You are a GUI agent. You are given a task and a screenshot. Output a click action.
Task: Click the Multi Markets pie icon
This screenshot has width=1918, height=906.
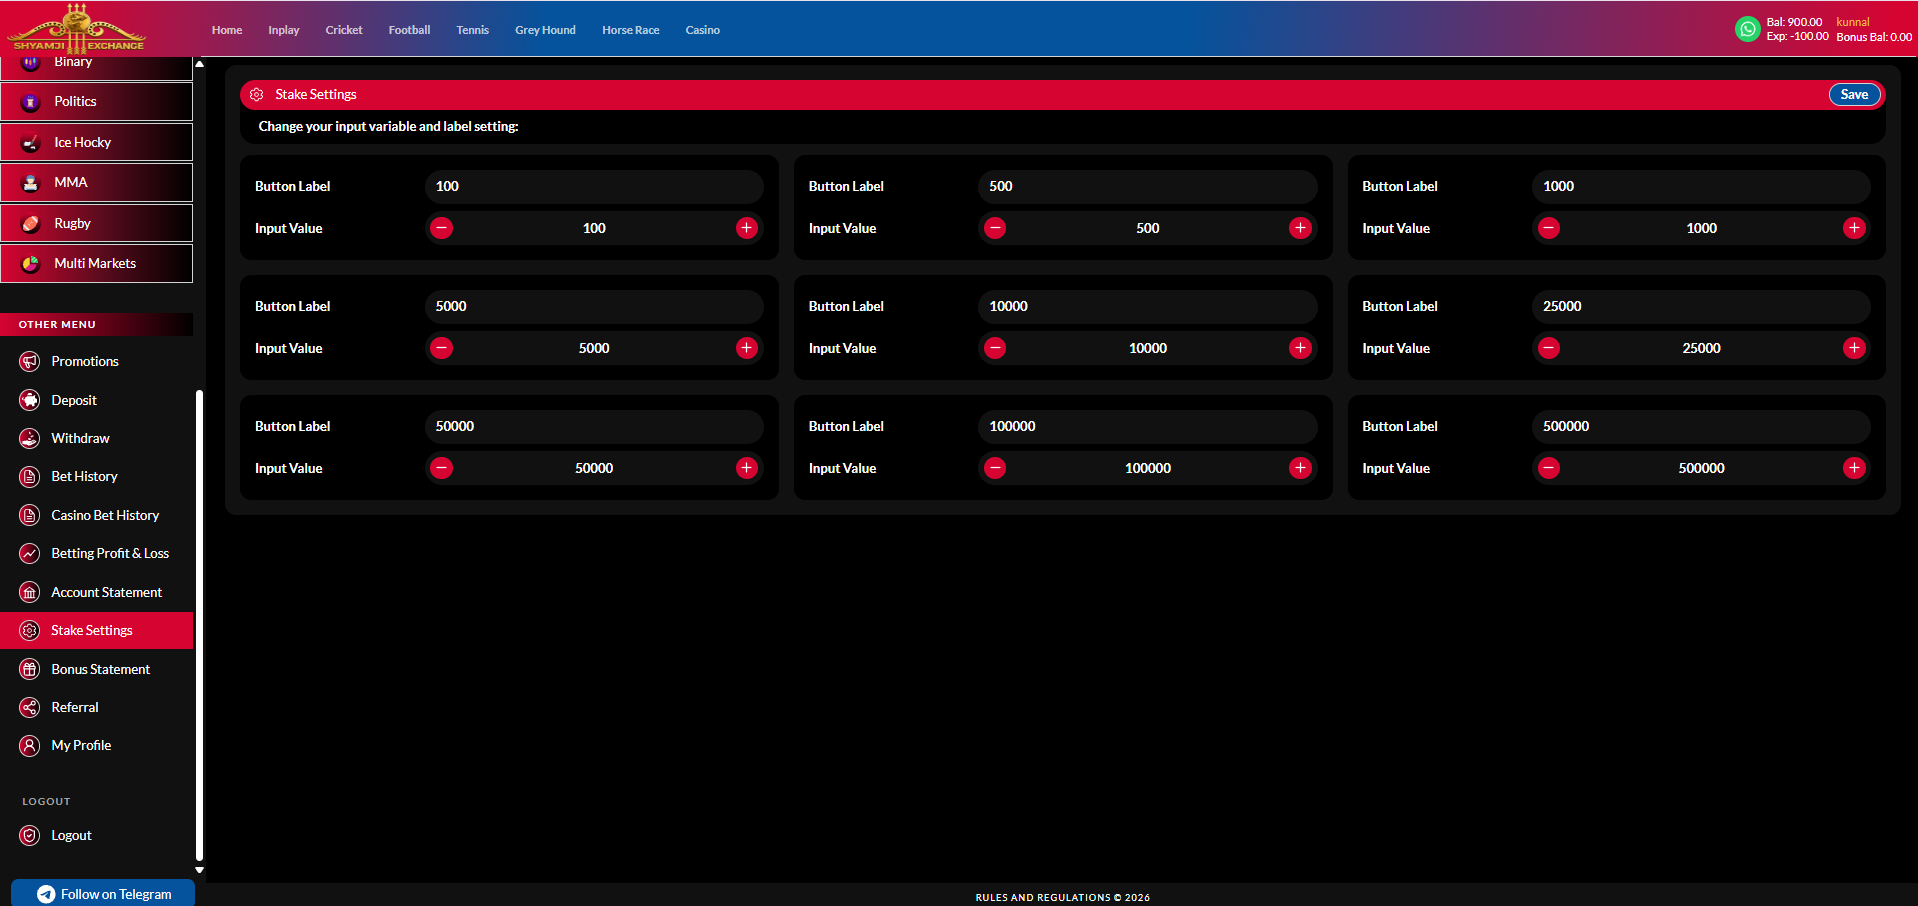31,264
